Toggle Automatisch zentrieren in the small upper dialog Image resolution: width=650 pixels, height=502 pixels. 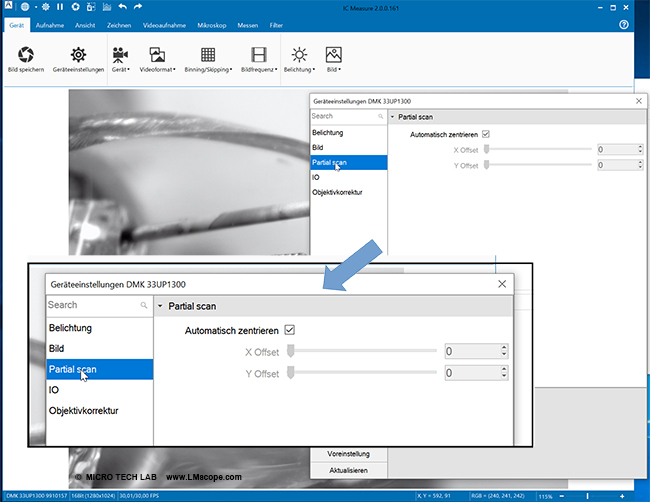(486, 134)
